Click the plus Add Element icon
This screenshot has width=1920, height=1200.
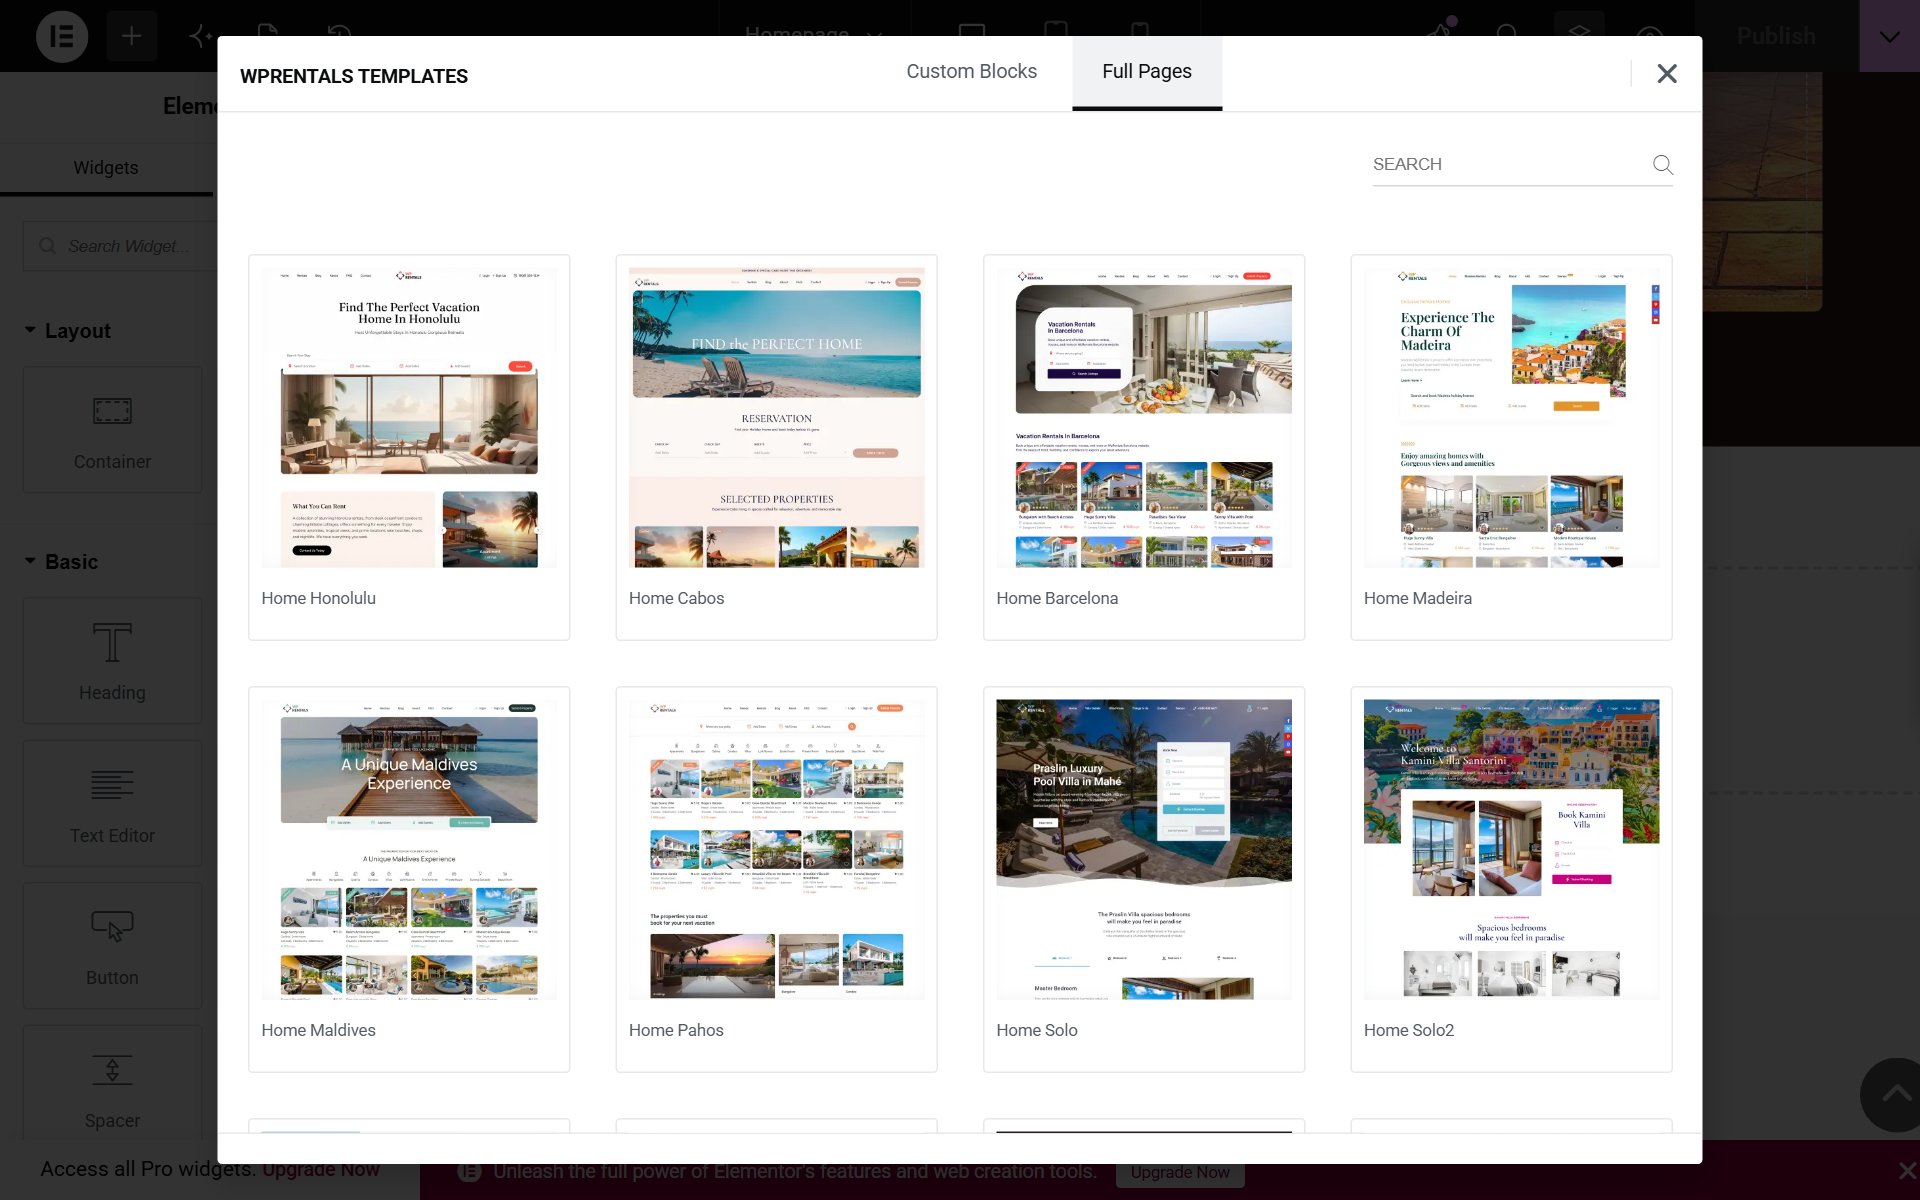pos(131,37)
